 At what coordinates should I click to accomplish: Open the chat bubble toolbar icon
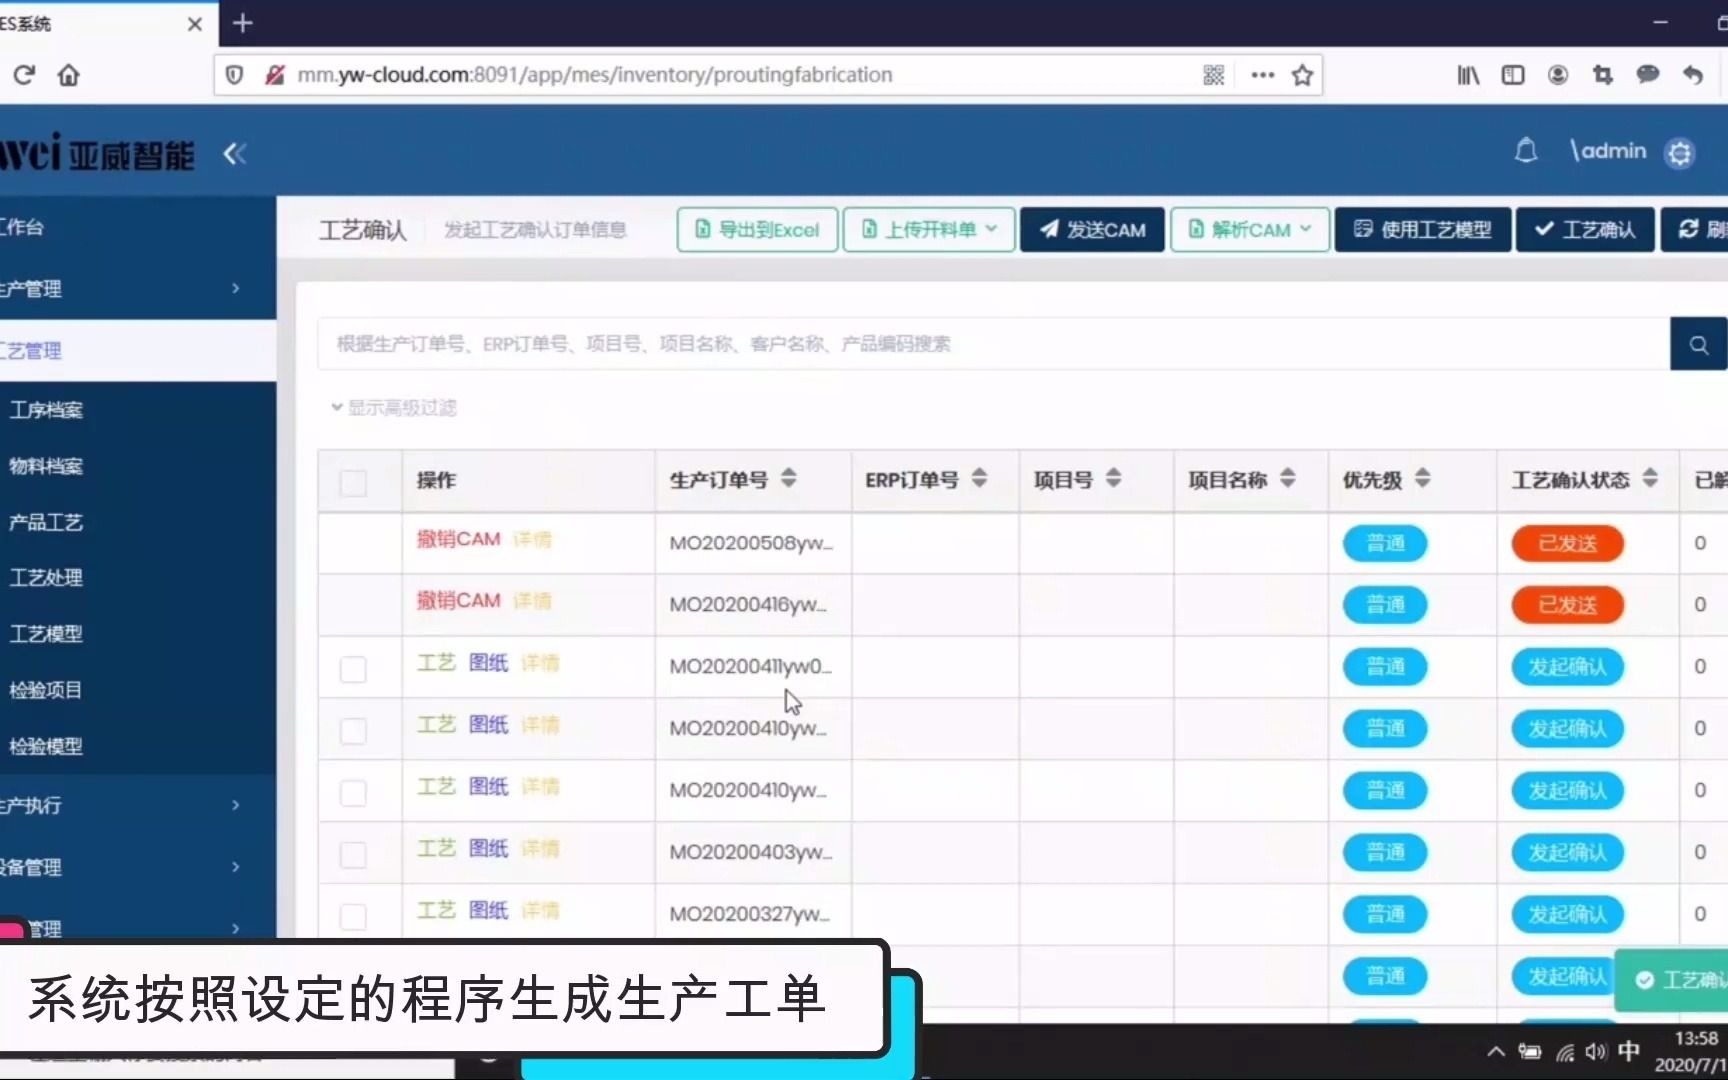click(x=1648, y=75)
